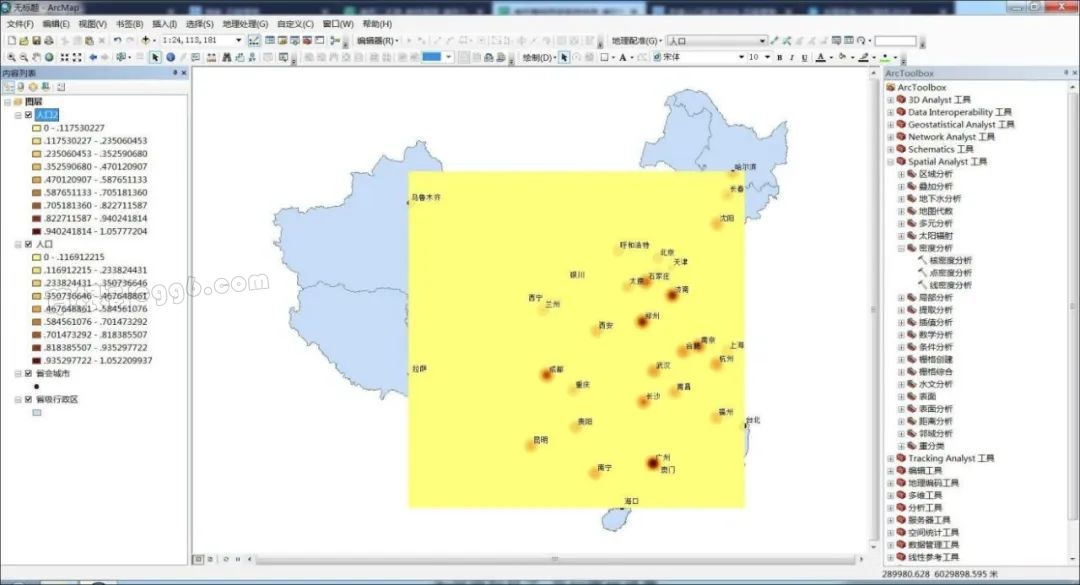This screenshot has width=1080, height=585.
Task: Open the 文件(F) menu
Action: (20, 24)
